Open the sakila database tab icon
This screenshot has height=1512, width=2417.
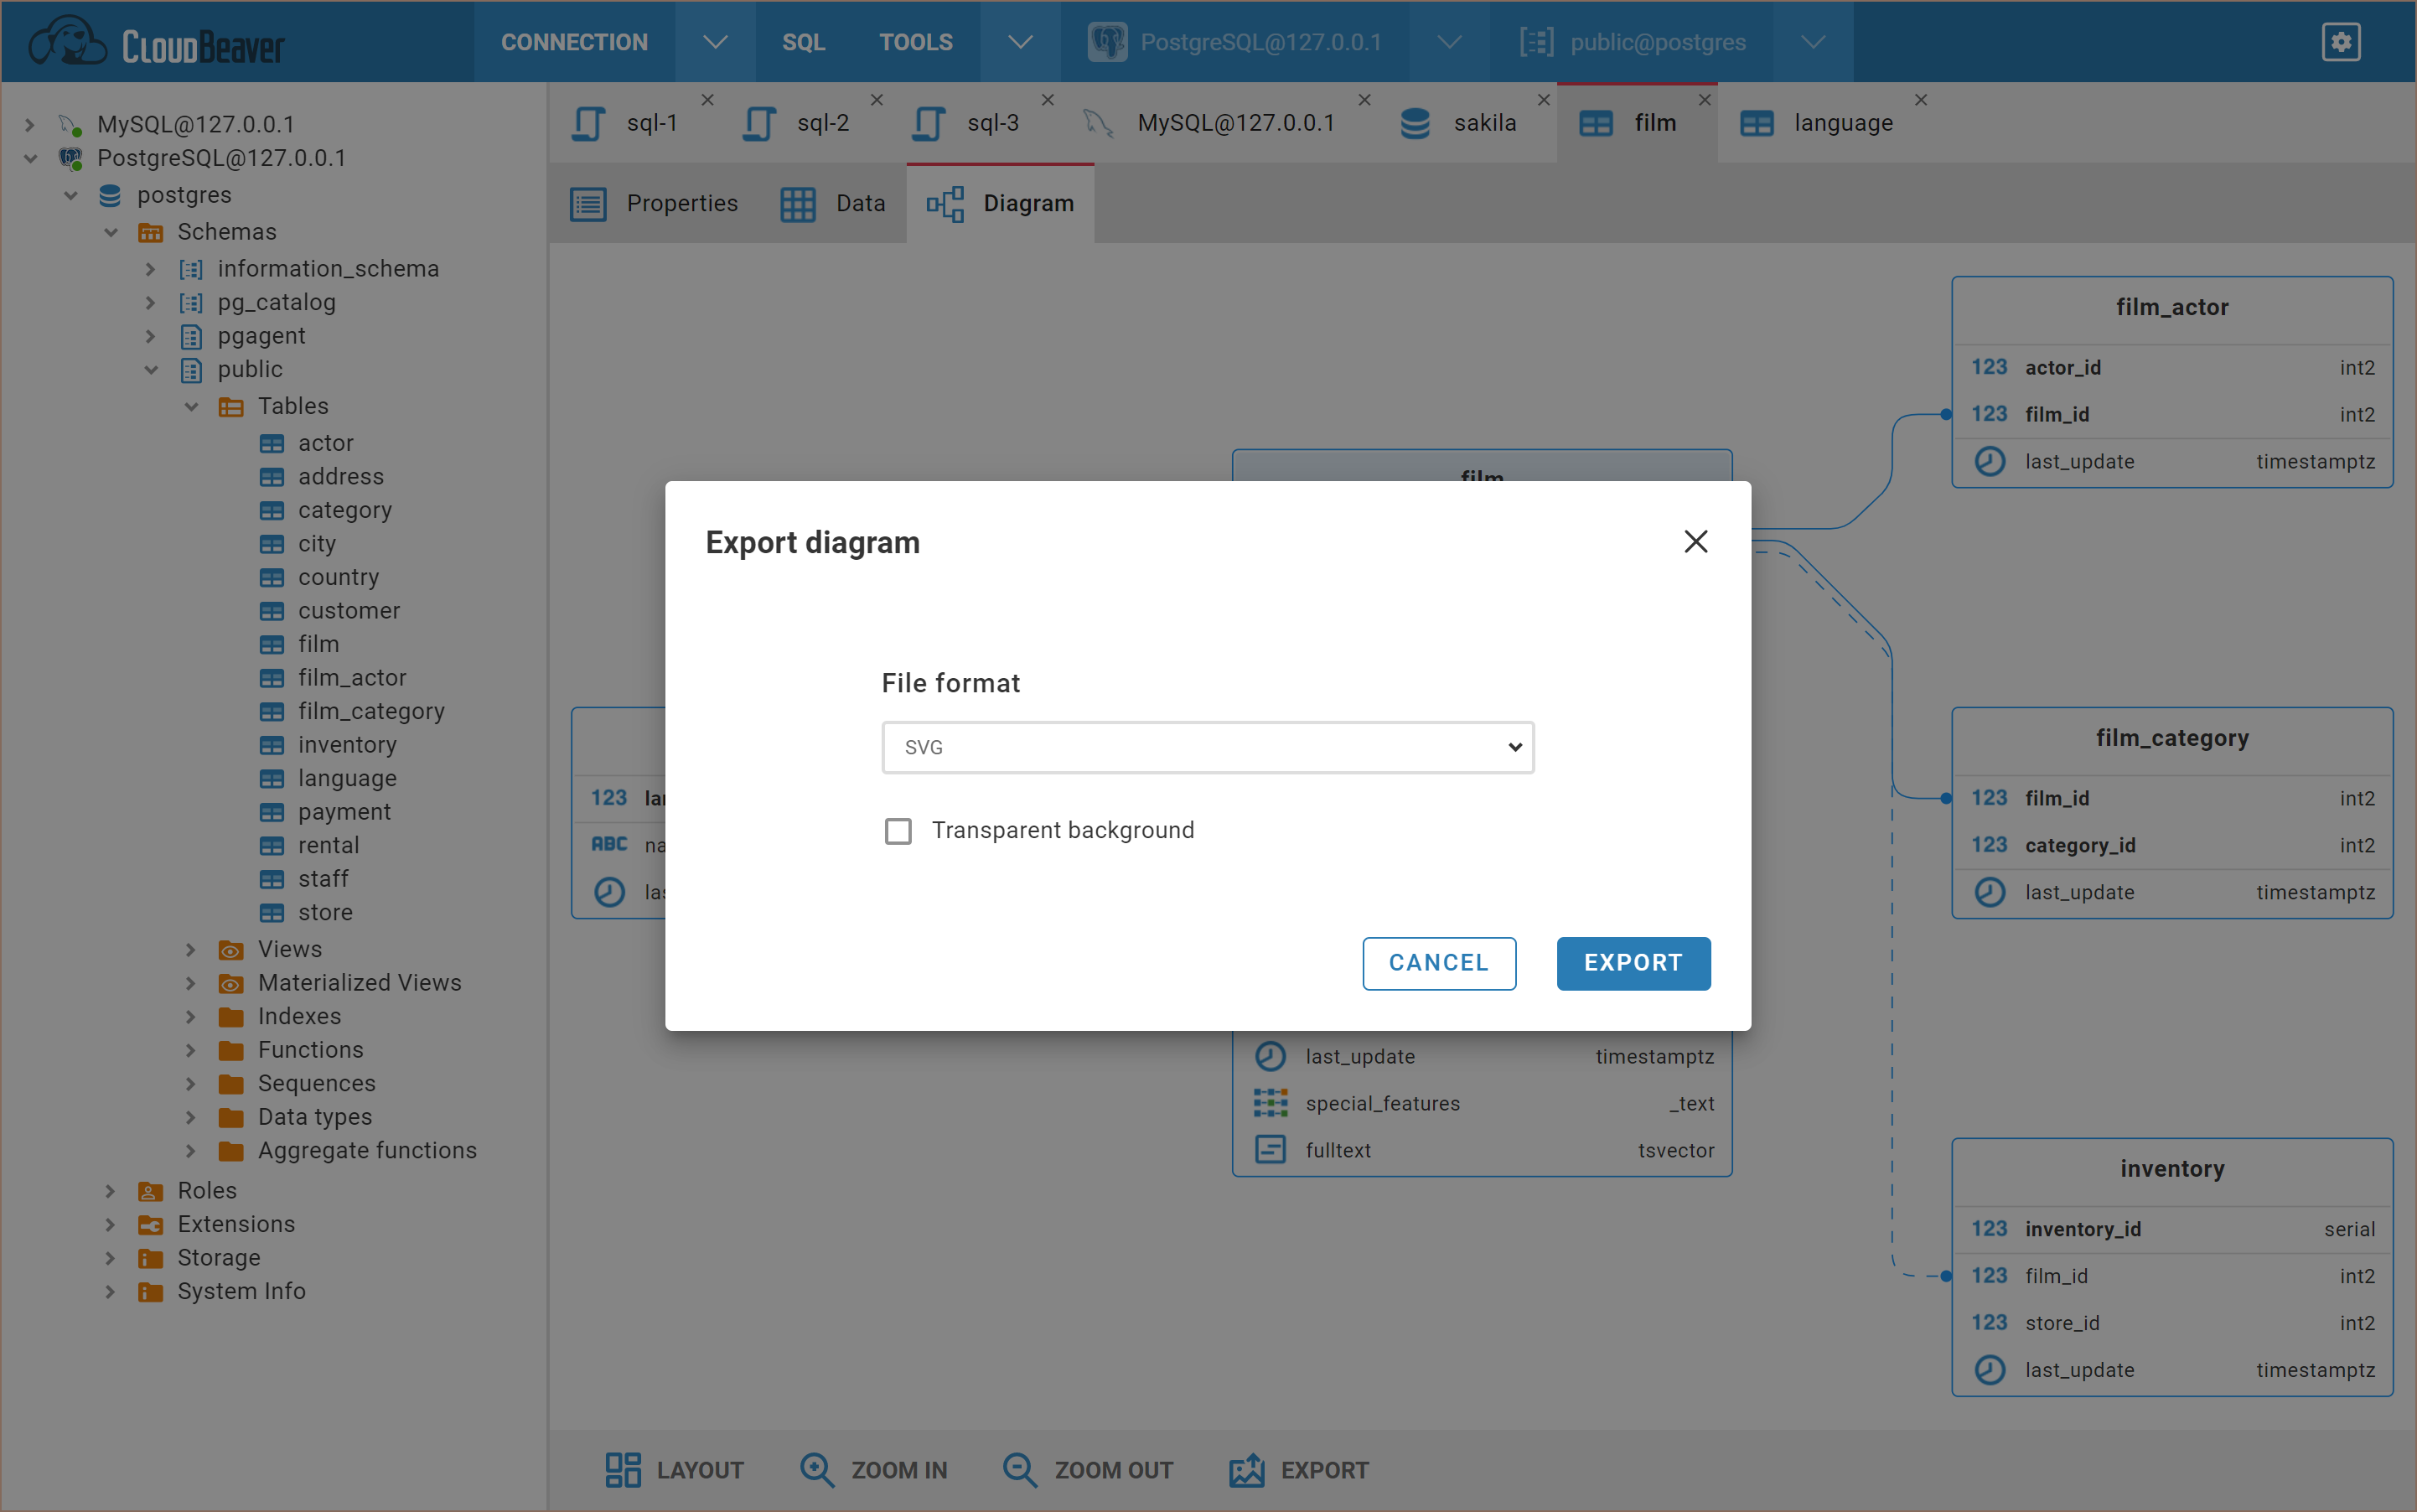(1415, 122)
